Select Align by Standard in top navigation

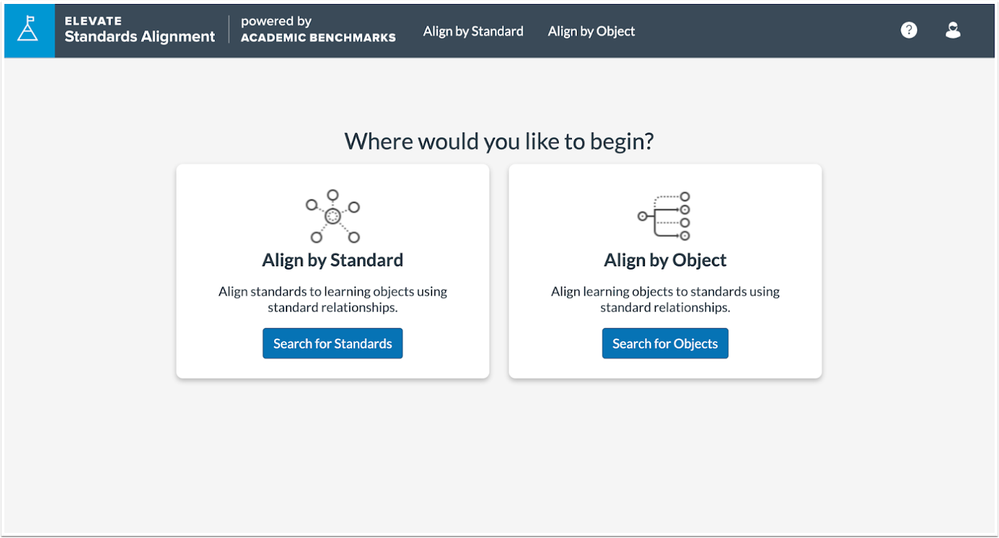473,31
